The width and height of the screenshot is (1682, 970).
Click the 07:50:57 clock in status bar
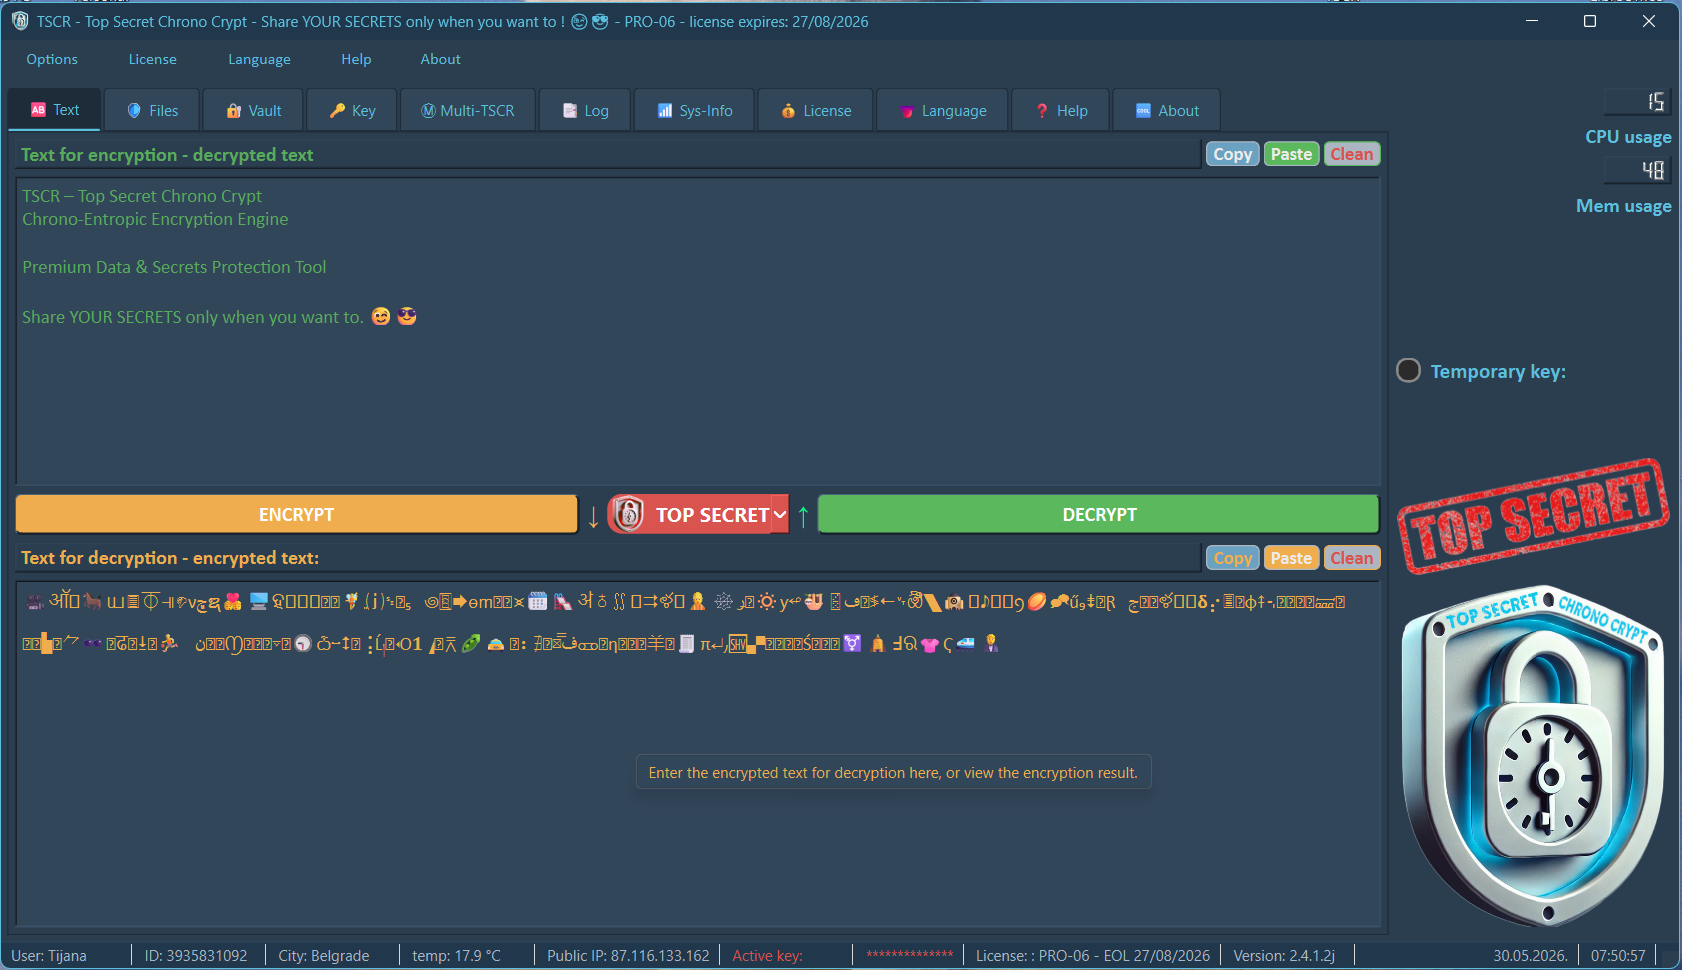point(1618,956)
